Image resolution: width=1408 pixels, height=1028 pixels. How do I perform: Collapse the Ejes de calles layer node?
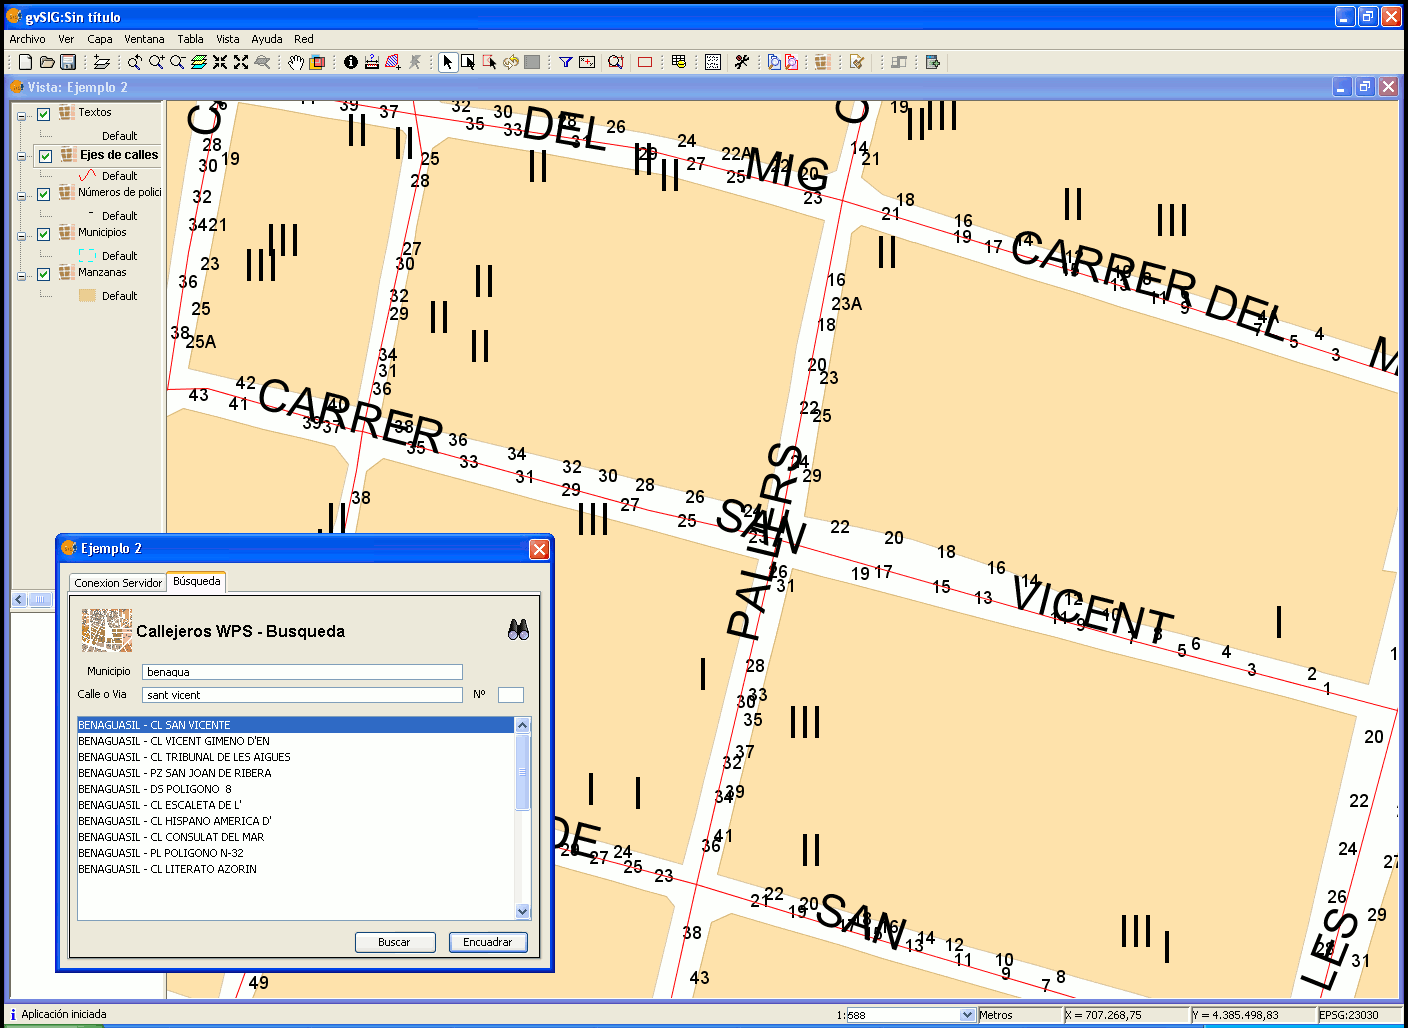point(22,156)
